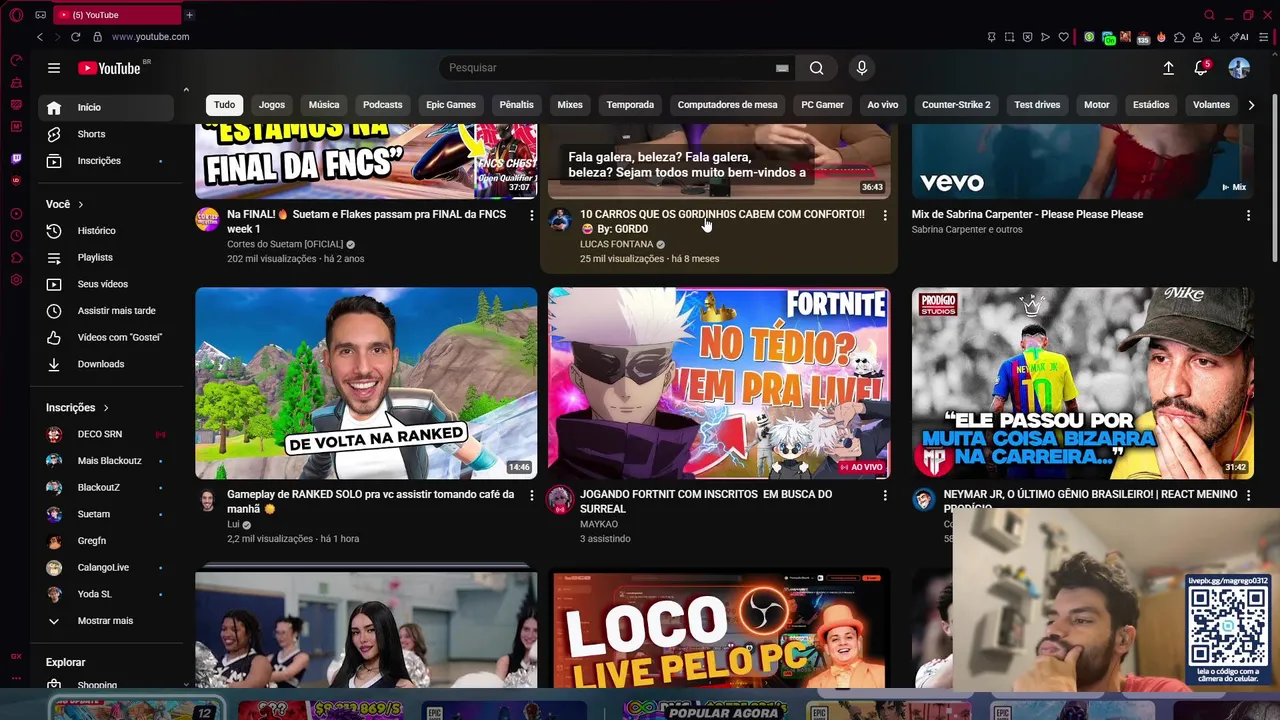1280x720 pixels.
Task: Open video title Na FINAL Suetam e Flakes
Action: 366,221
